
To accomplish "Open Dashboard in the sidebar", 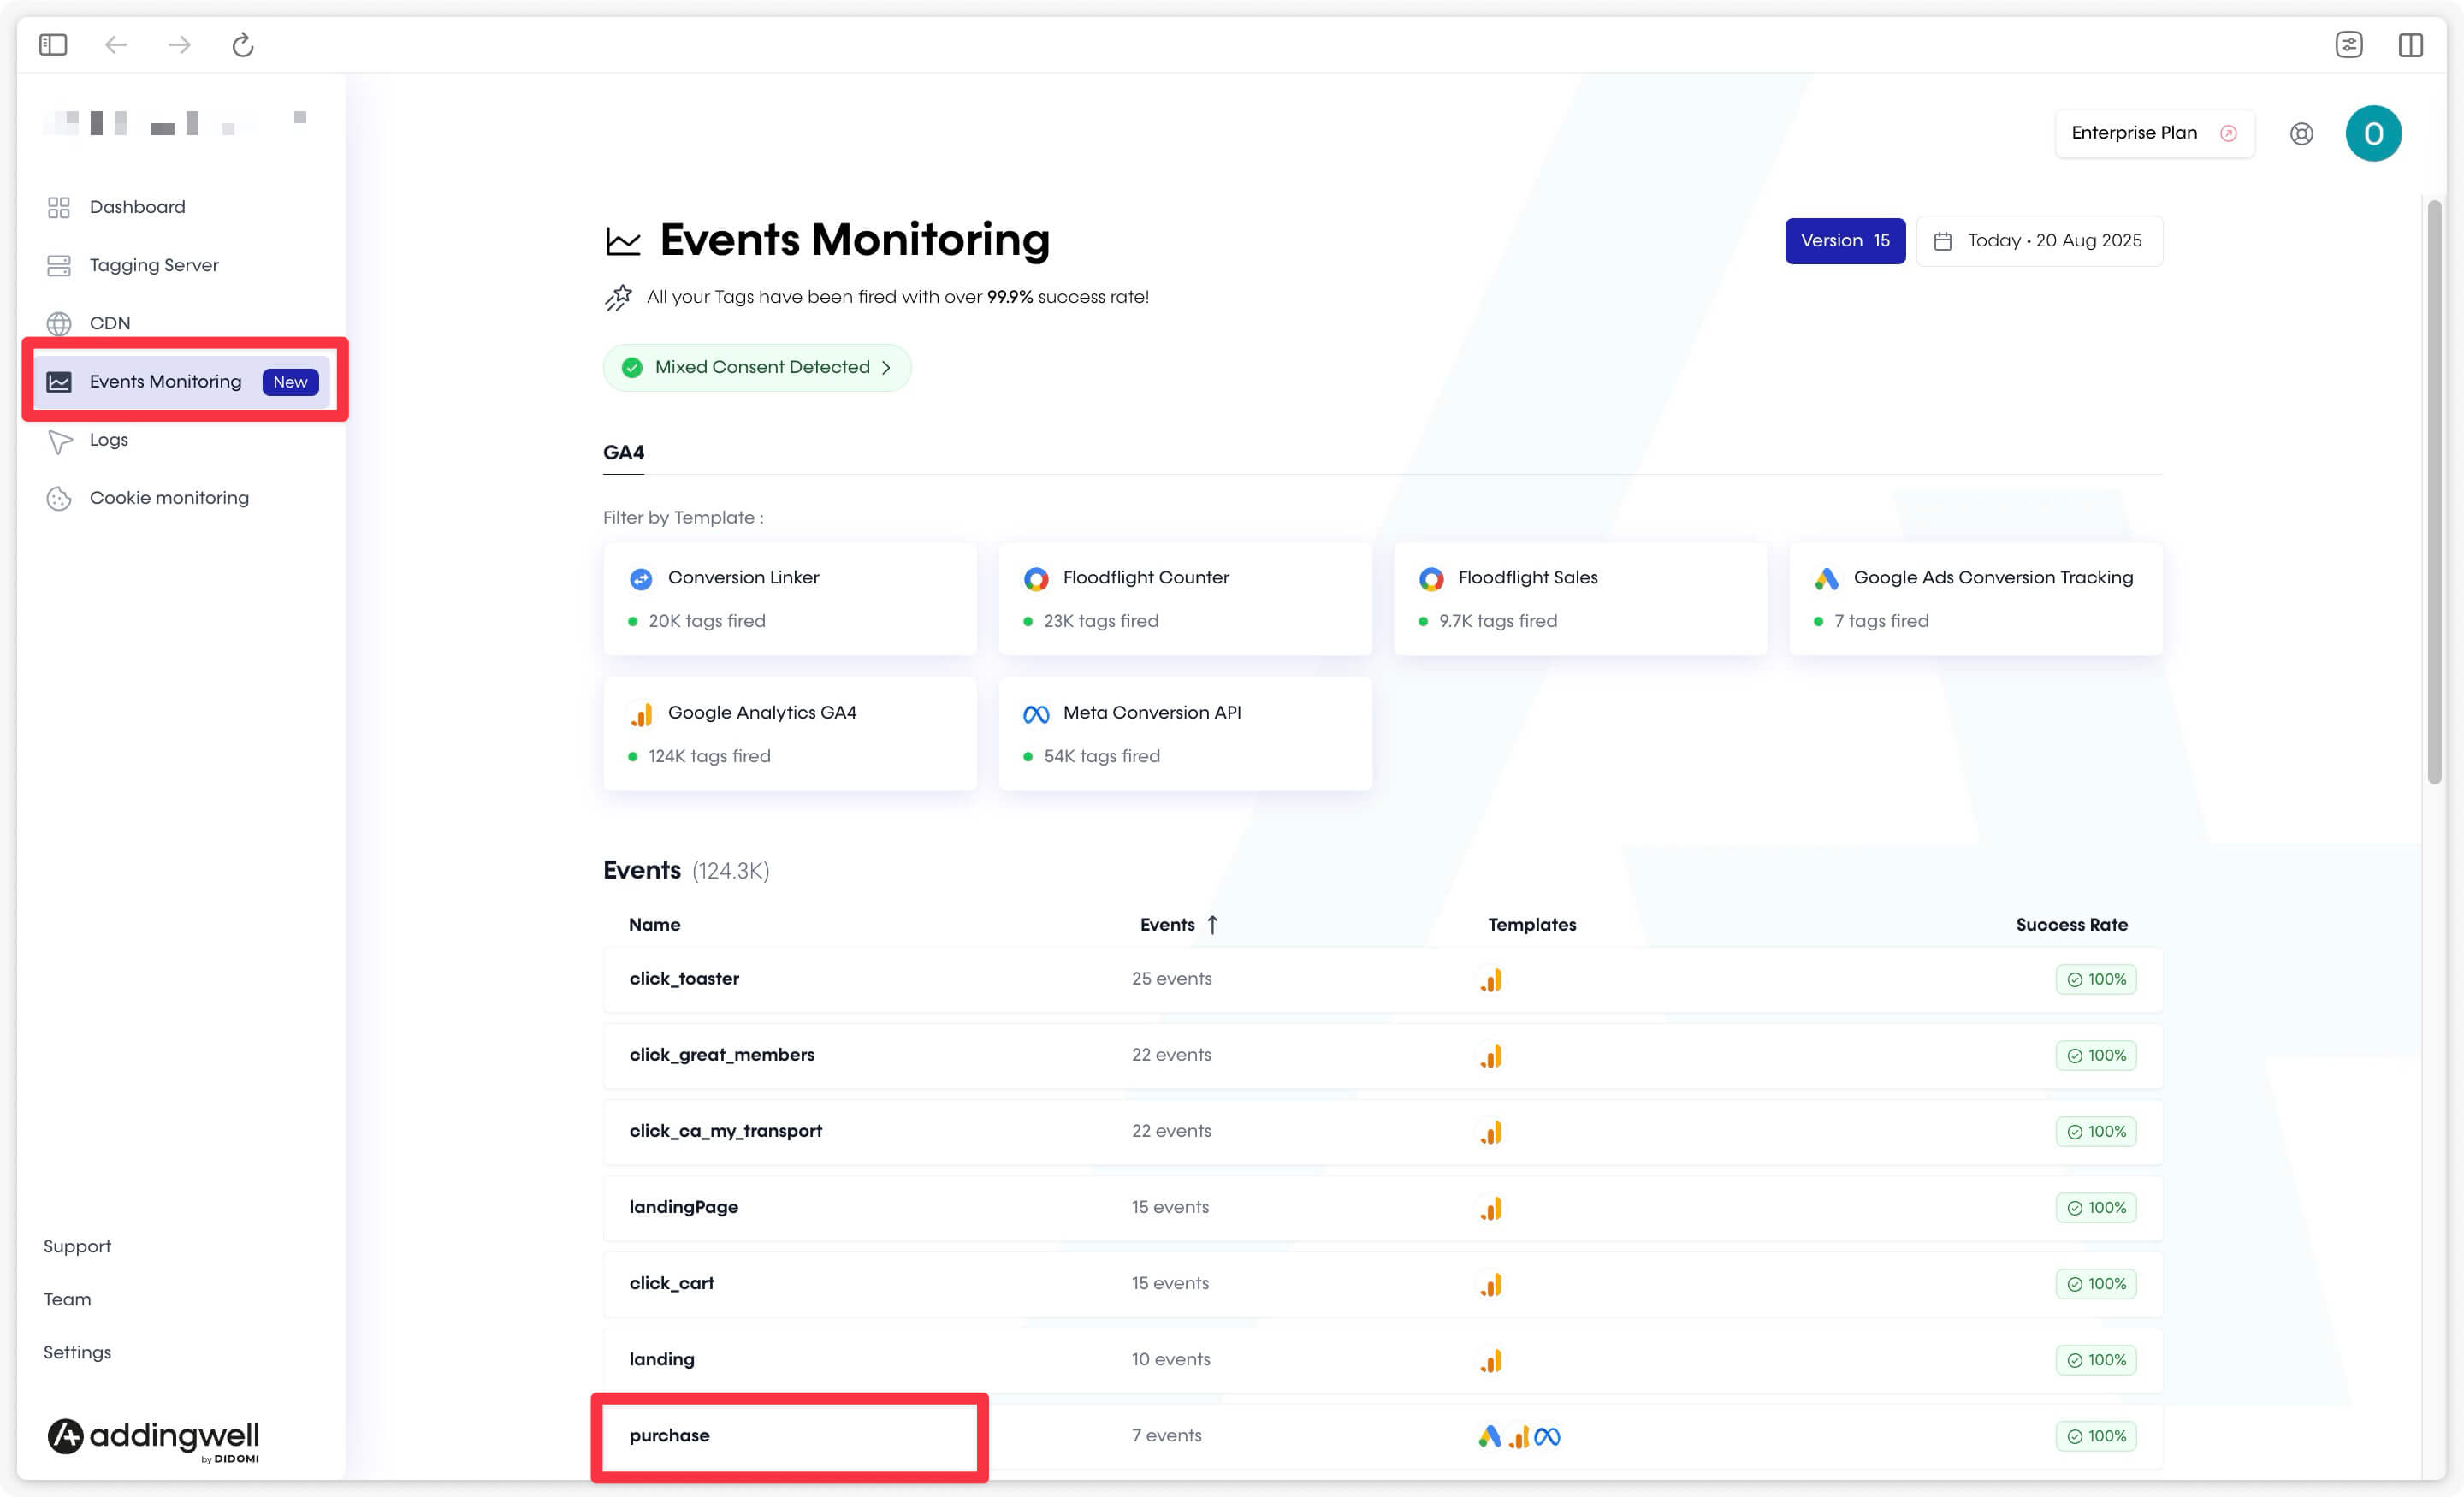I will (137, 207).
